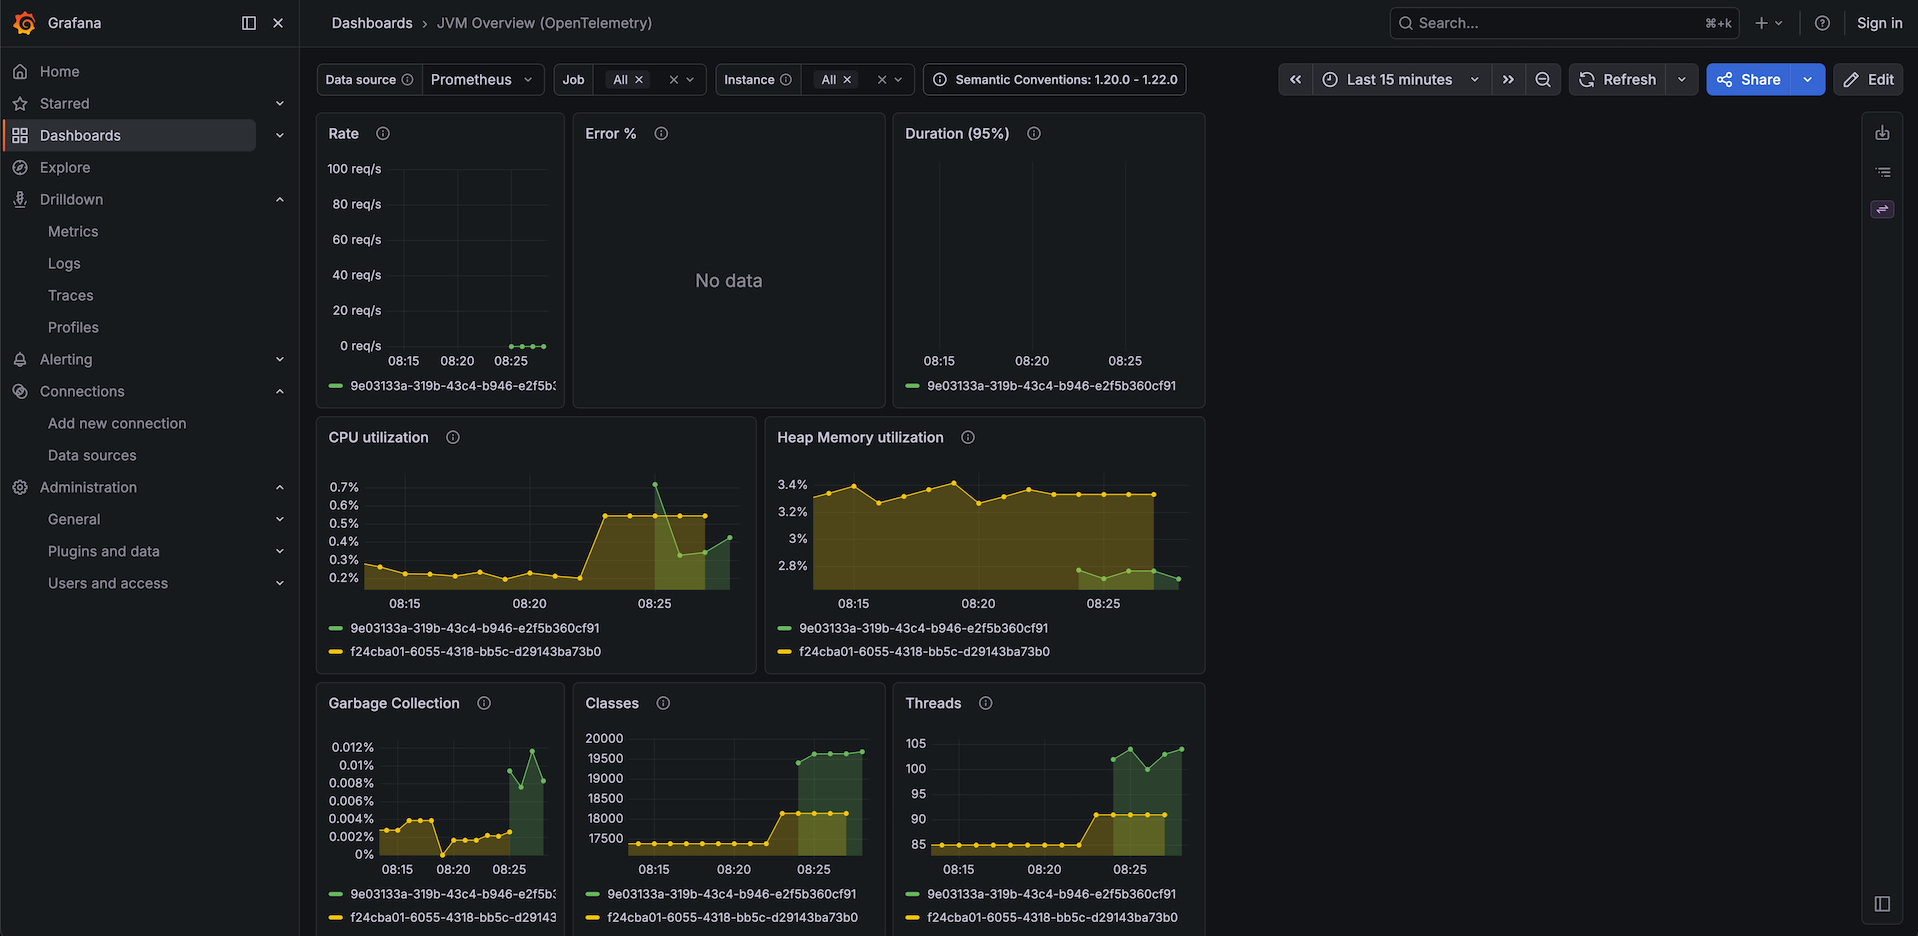Shift time range backwards
The width and height of the screenshot is (1918, 936).
pyautogui.click(x=1295, y=79)
